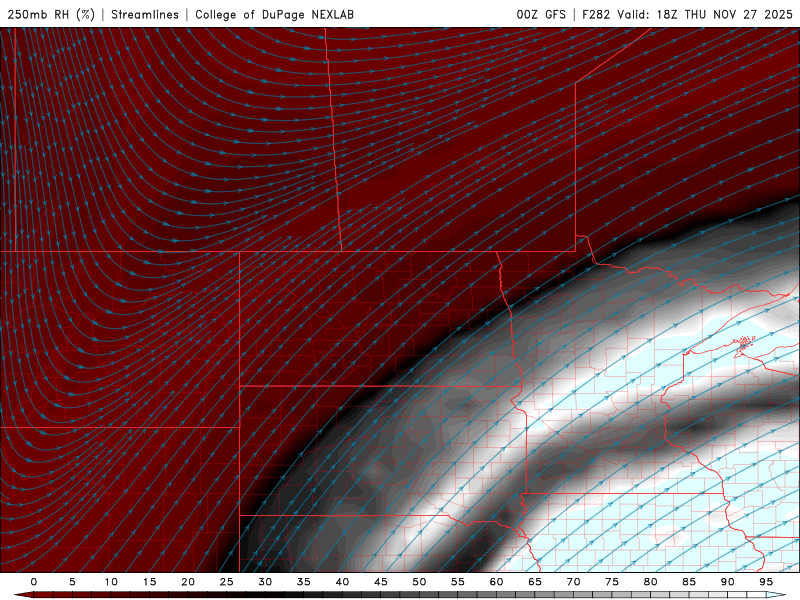Click the "25" colorbar tick label

pyautogui.click(x=227, y=582)
